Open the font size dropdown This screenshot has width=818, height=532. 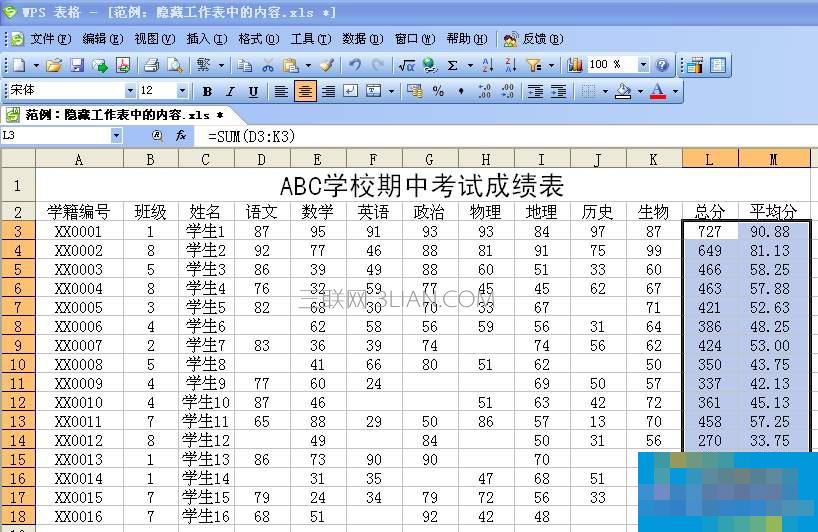click(182, 91)
